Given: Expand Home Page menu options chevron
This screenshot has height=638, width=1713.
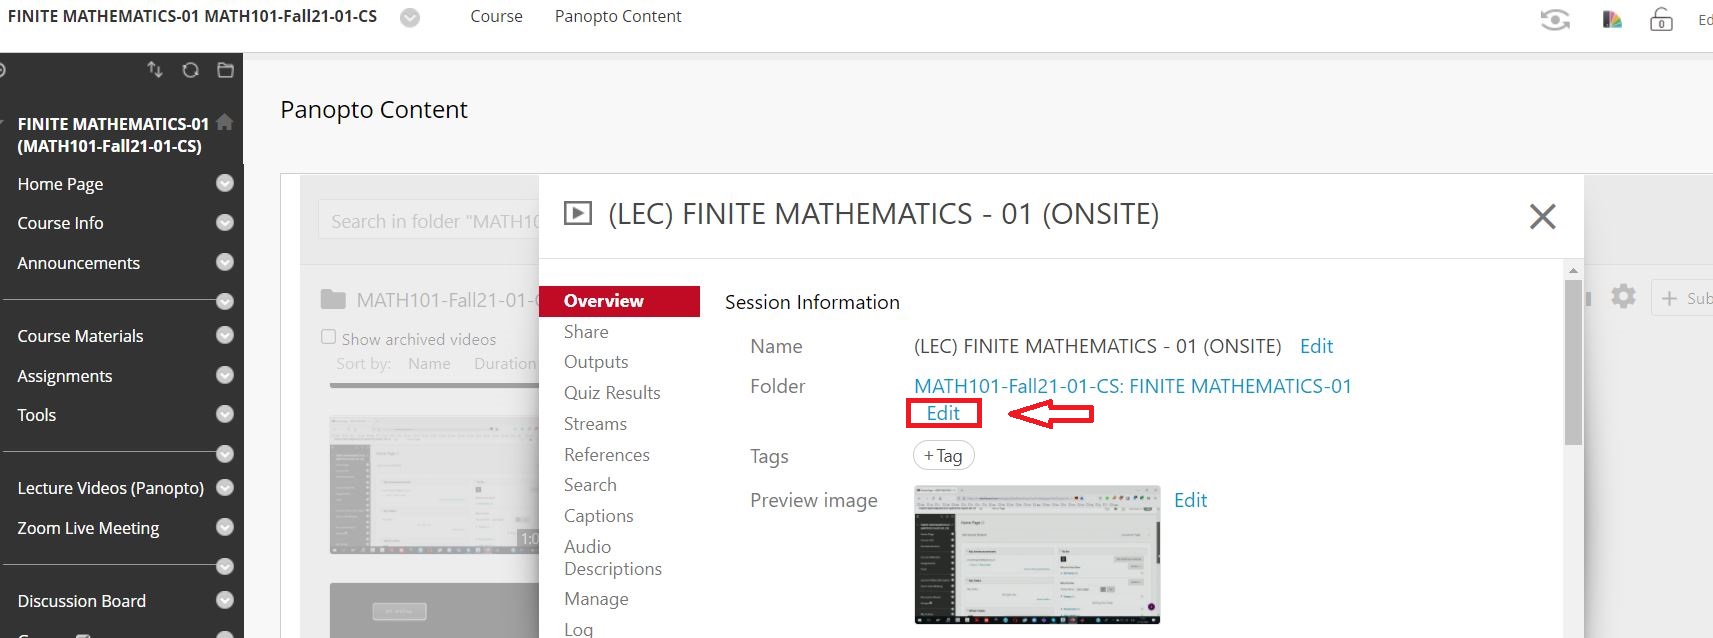Looking at the screenshot, I should pos(225,183).
